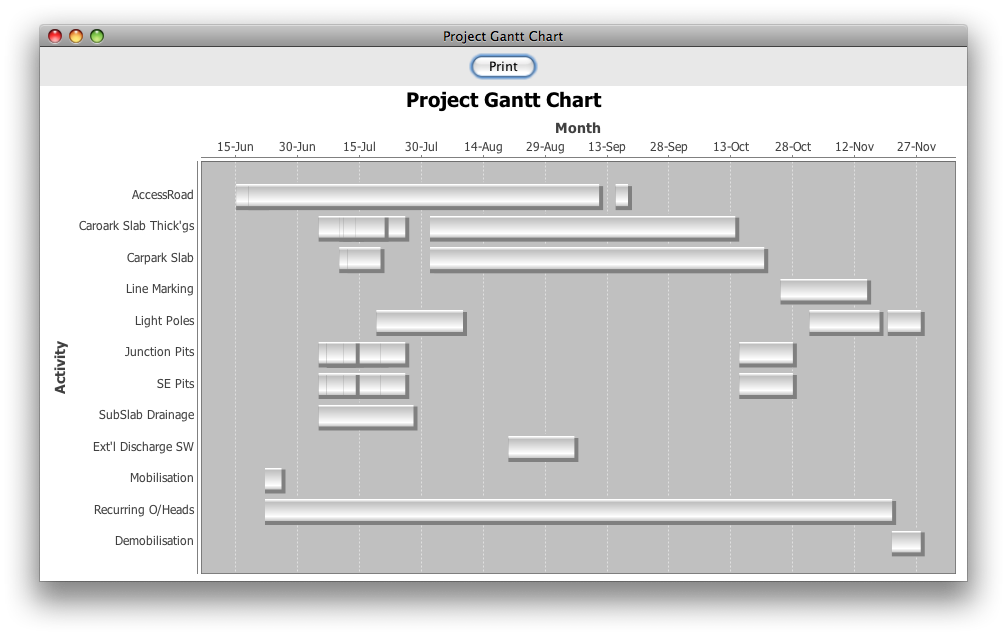Select the Ext'l Discharge SW task bar
1007x636 pixels.
[543, 448]
